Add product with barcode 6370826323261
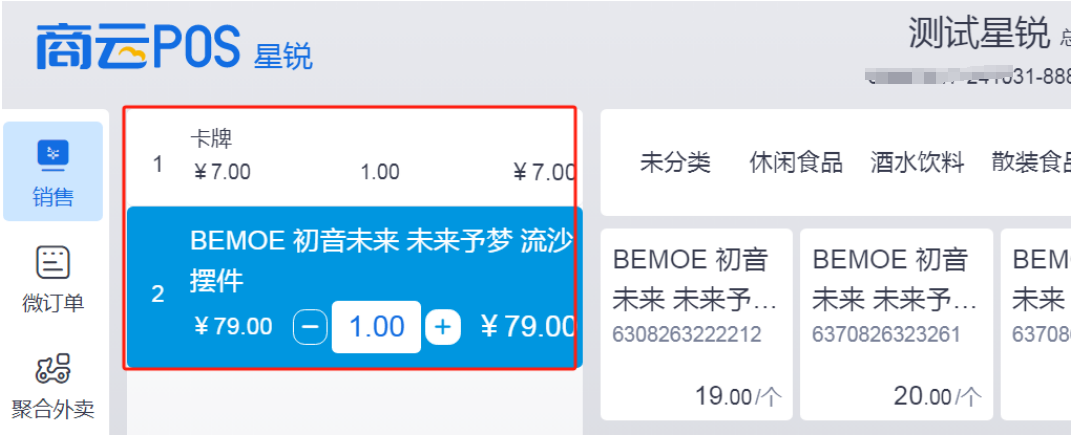 [896, 325]
